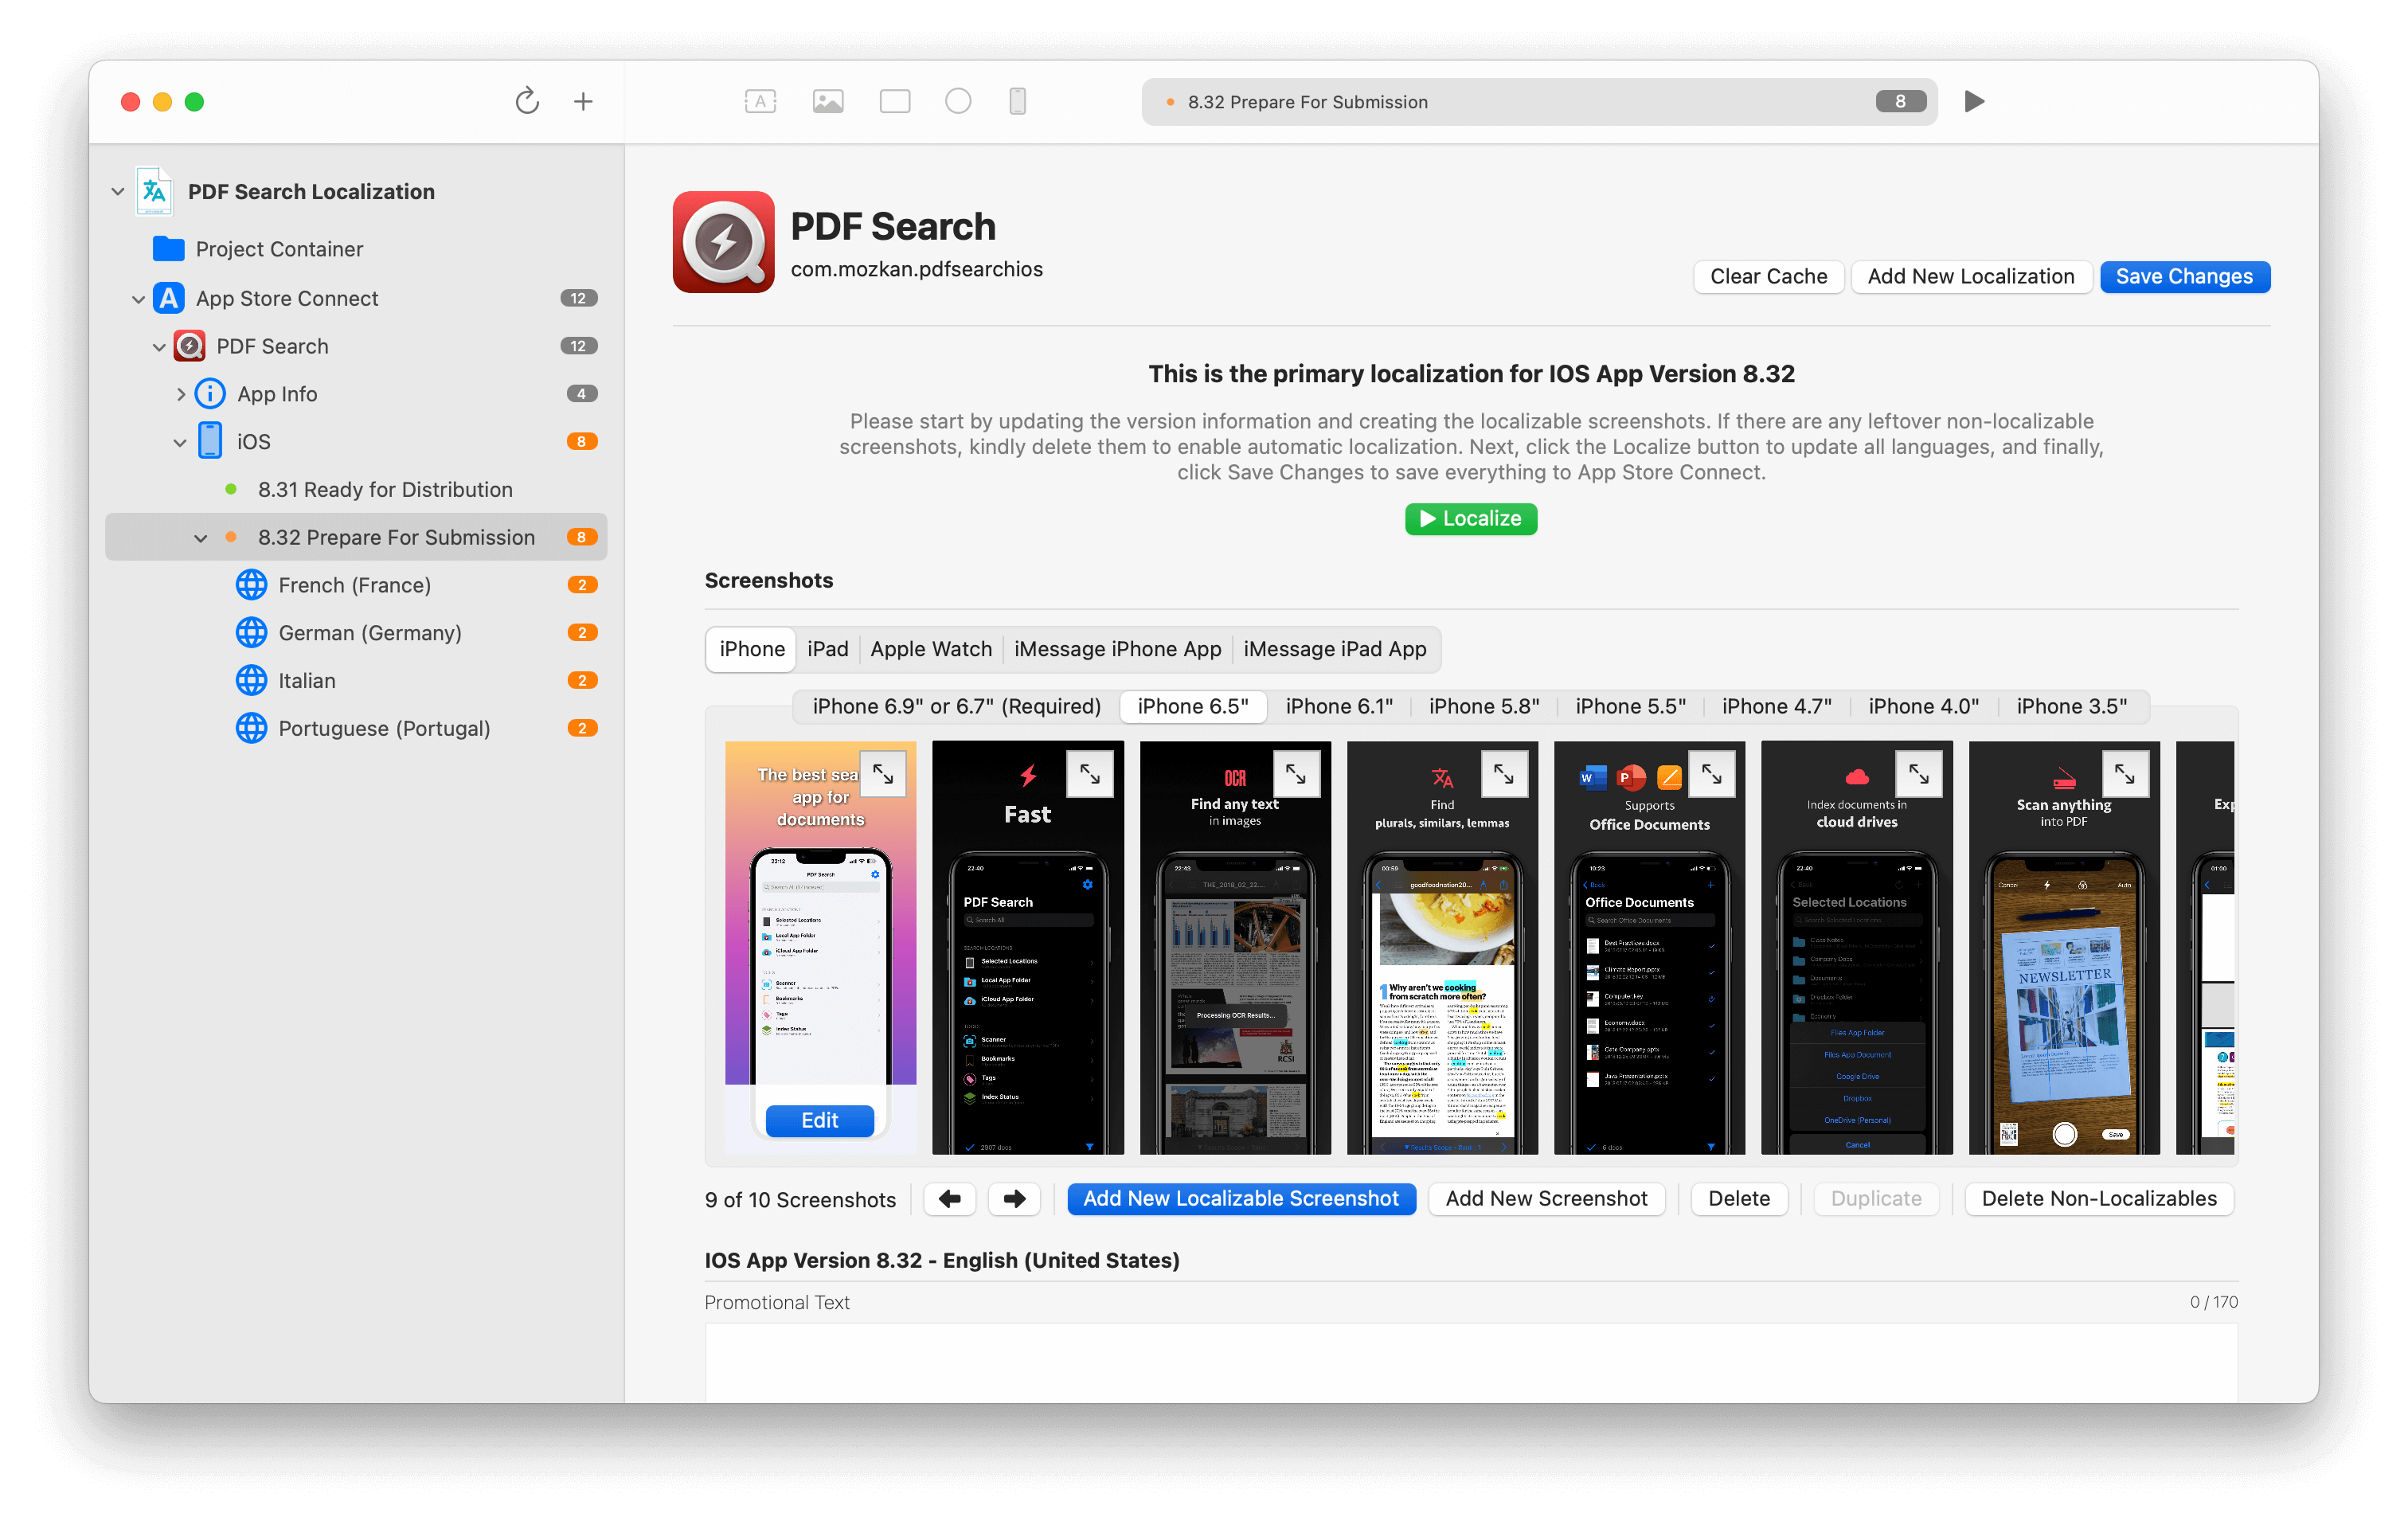Open French (France) localization
The width and height of the screenshot is (2408, 1521).
[354, 585]
